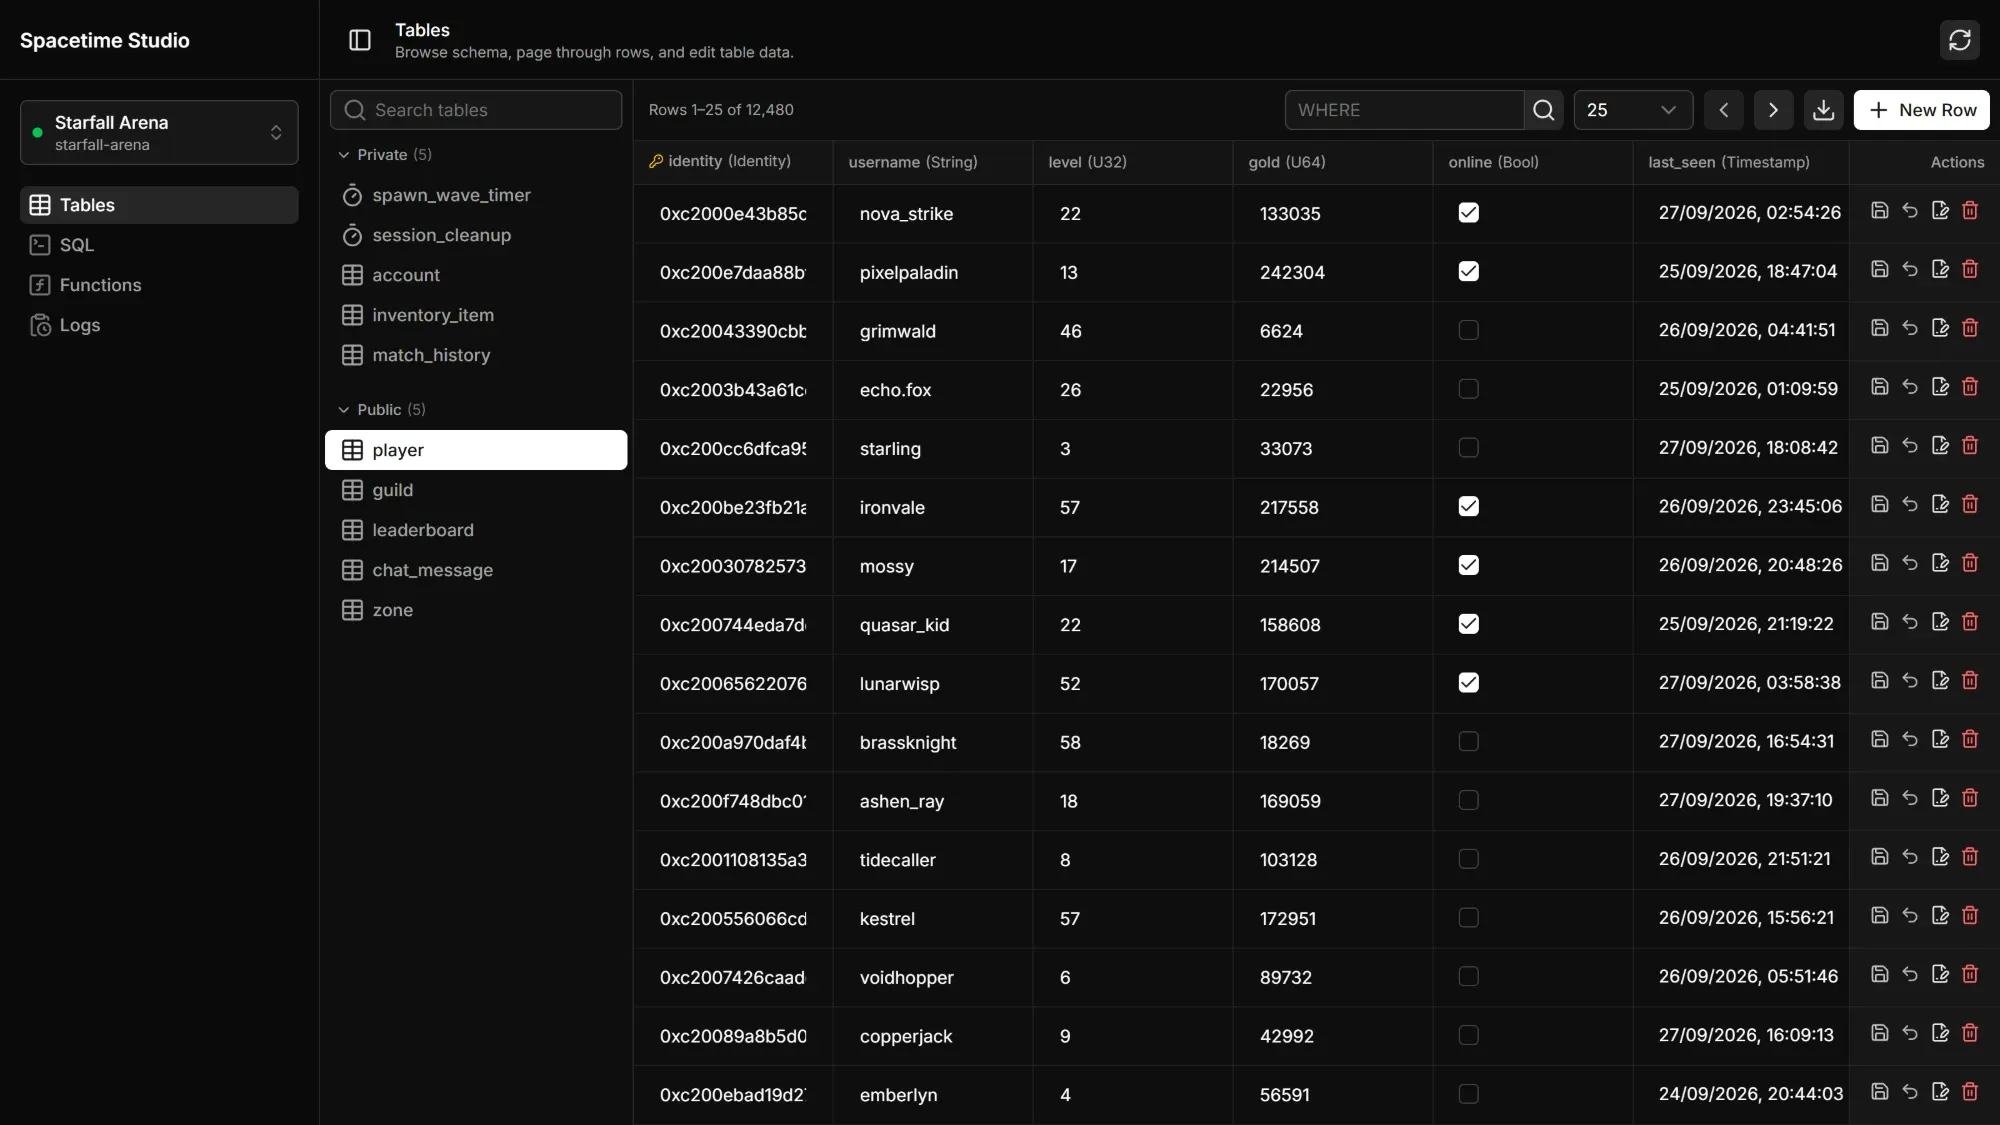This screenshot has width=2000, height=1125.
Task: Select the inventory_item table
Action: (476, 315)
